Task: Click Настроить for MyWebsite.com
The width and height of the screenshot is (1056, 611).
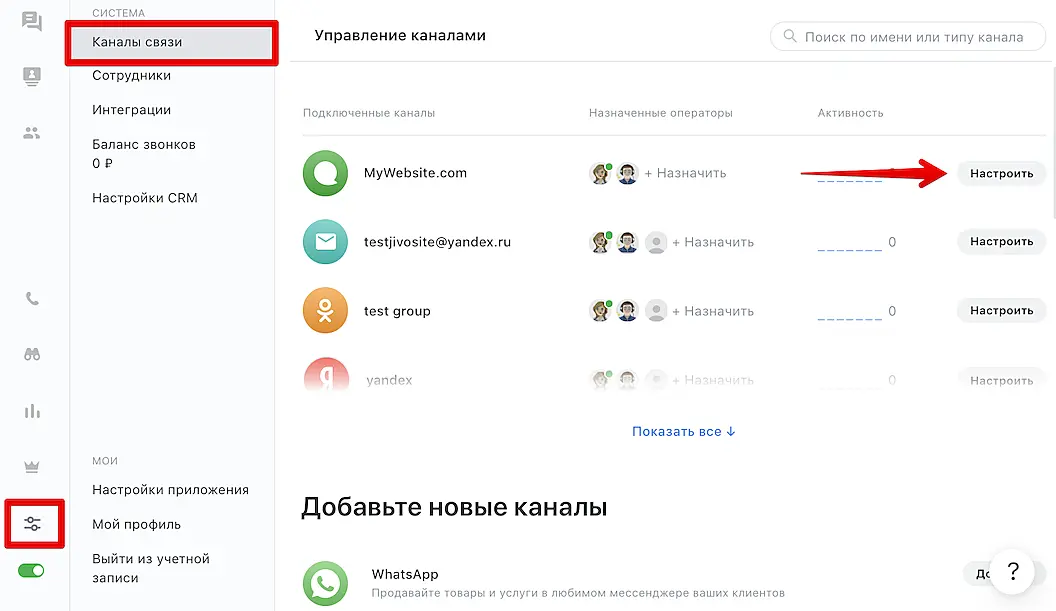Action: [1001, 173]
